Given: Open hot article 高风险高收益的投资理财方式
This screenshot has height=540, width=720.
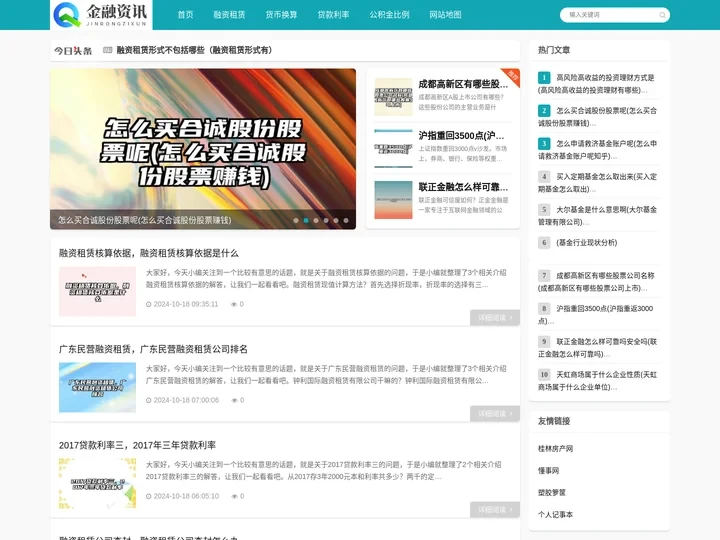Looking at the screenshot, I should (x=597, y=84).
